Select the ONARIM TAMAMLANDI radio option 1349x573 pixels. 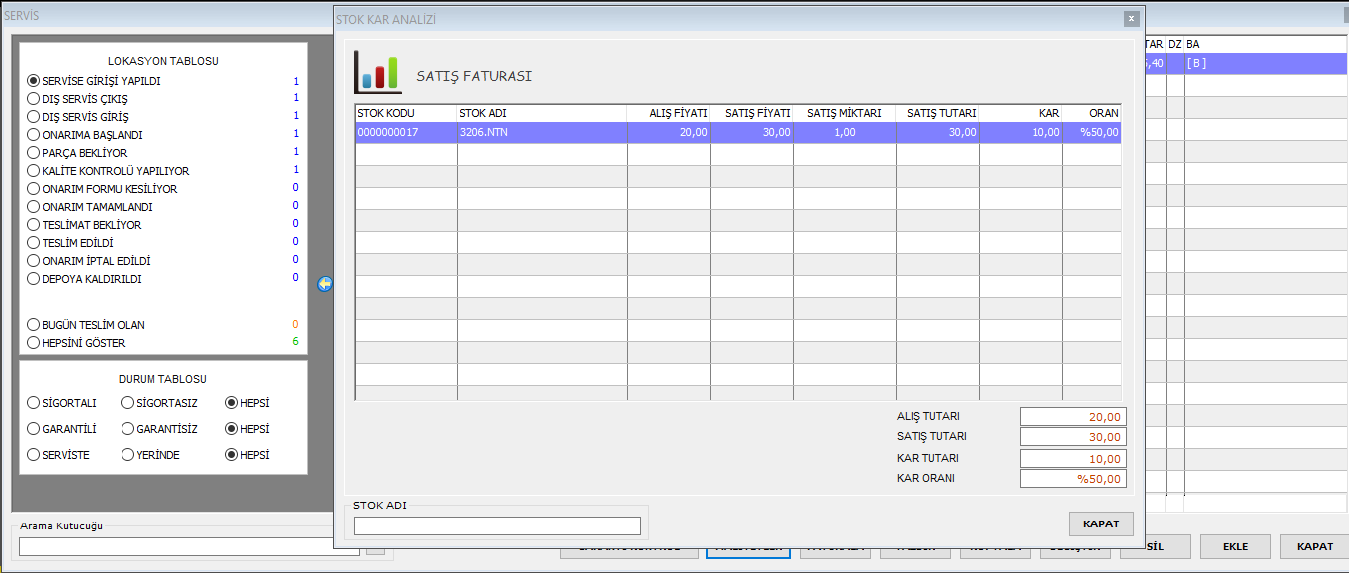coord(34,207)
